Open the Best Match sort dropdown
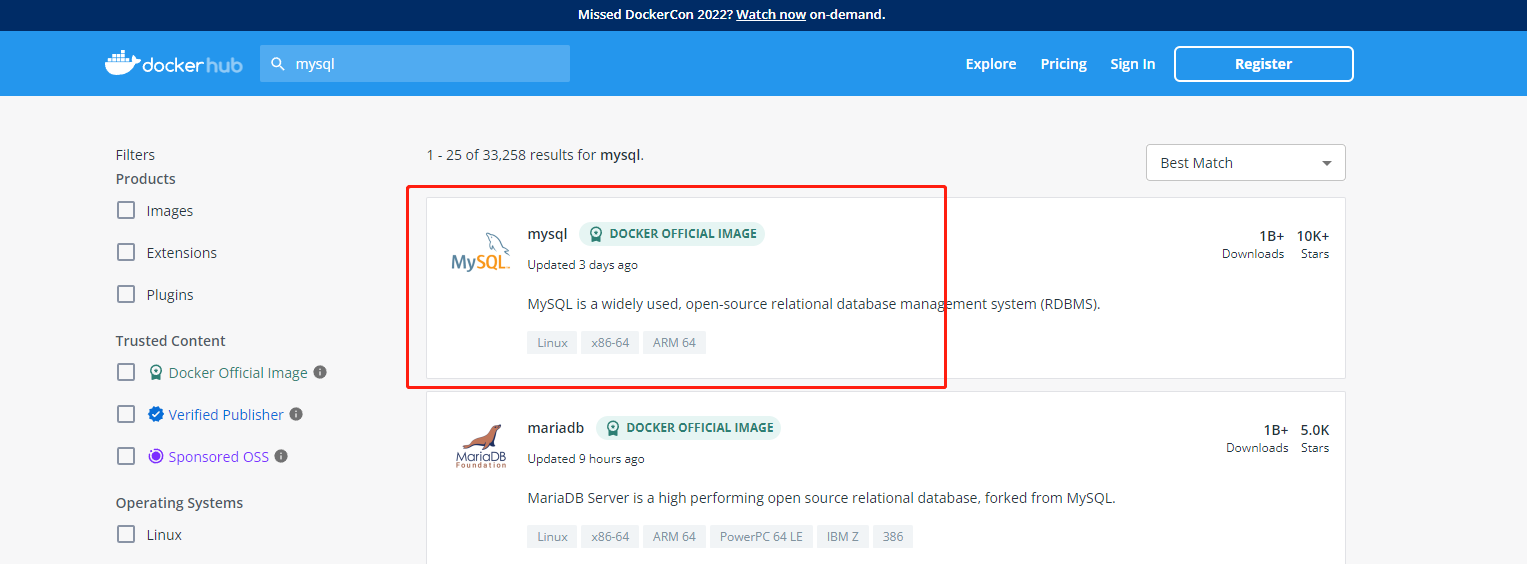 click(x=1245, y=163)
